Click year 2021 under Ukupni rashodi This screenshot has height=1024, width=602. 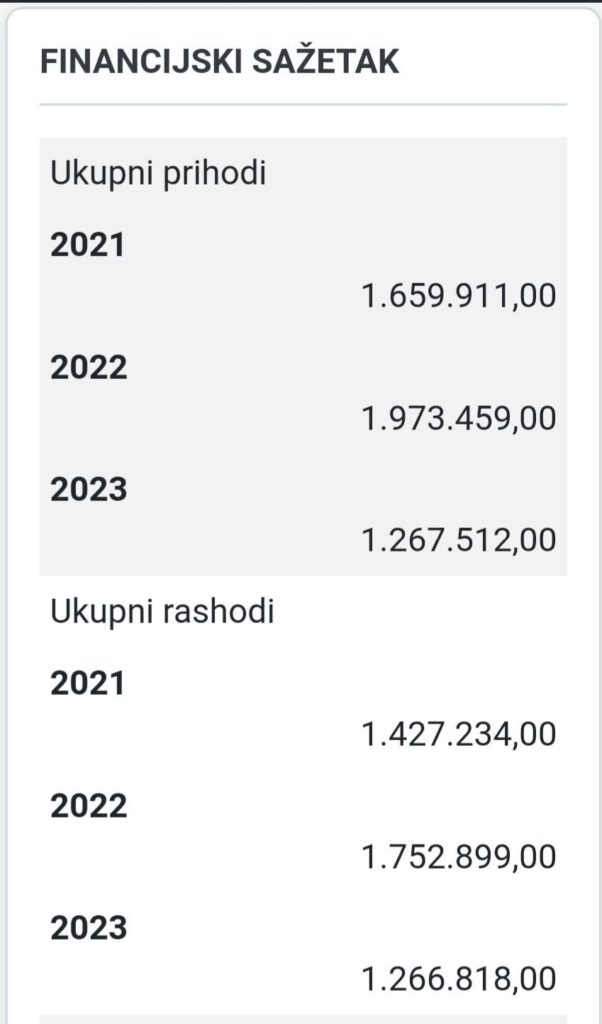point(88,684)
